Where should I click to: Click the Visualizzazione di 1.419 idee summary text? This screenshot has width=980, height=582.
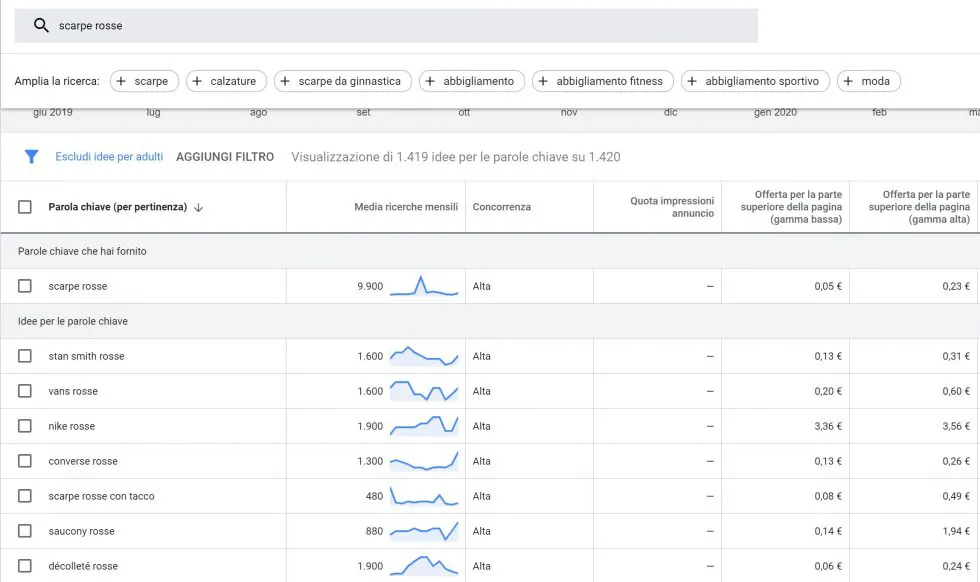(456, 157)
